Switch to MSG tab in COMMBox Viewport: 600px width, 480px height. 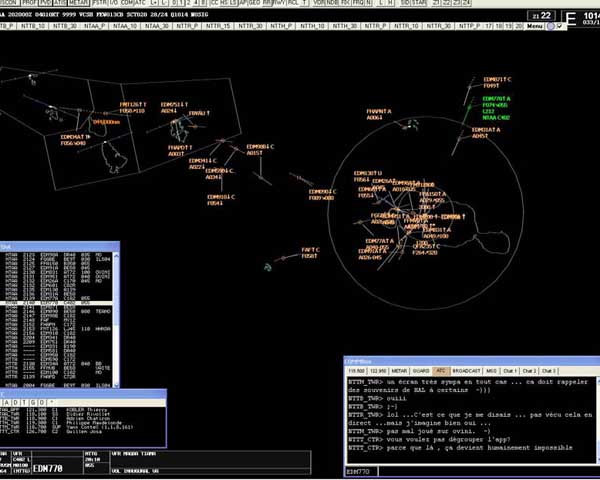[491, 371]
